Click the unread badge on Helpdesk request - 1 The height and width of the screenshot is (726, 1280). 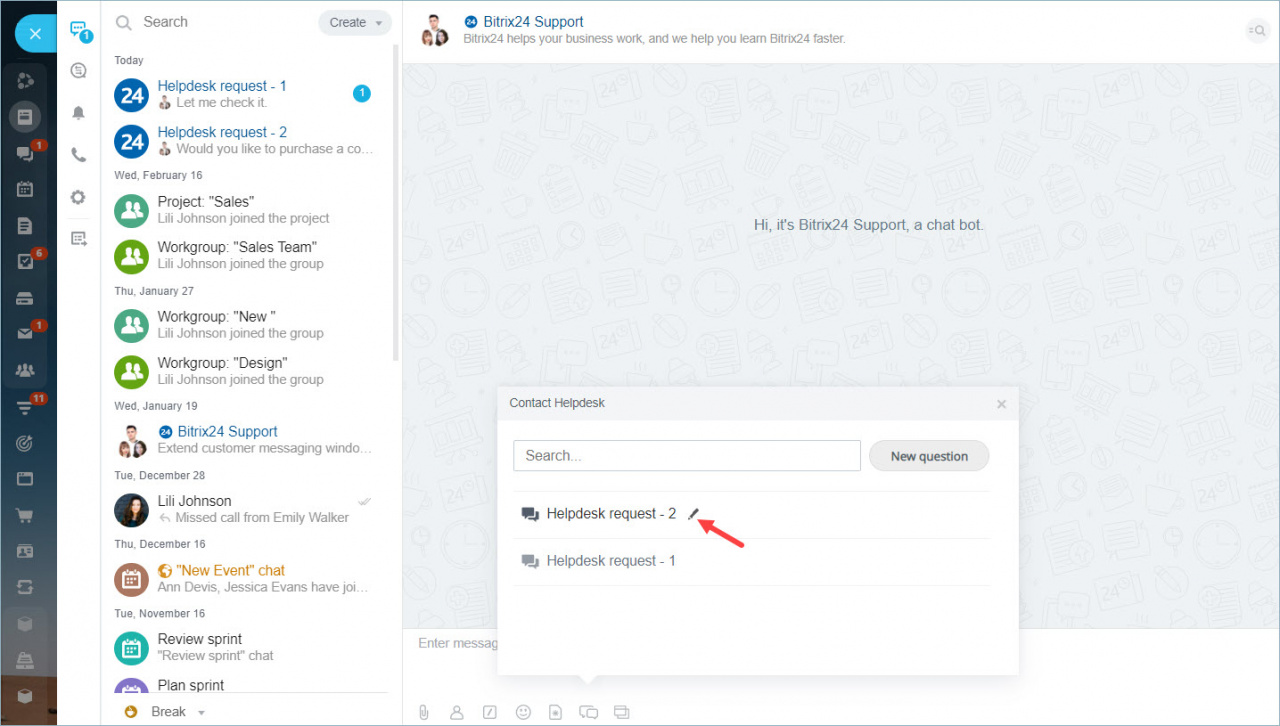pyautogui.click(x=362, y=93)
